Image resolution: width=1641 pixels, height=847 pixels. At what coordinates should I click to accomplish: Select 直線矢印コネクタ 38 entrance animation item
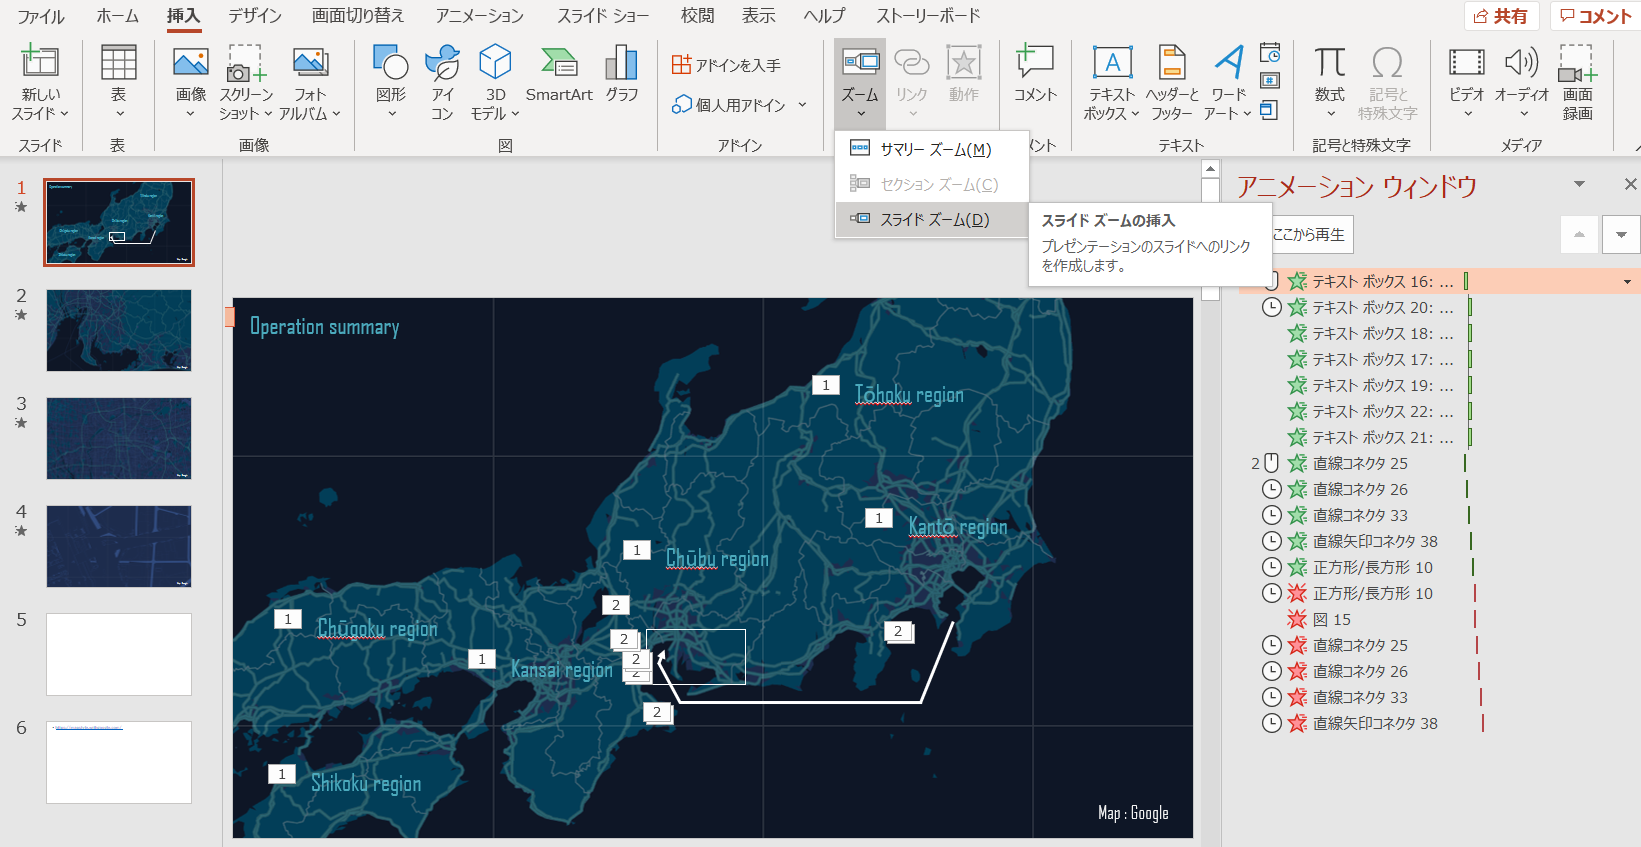1374,541
